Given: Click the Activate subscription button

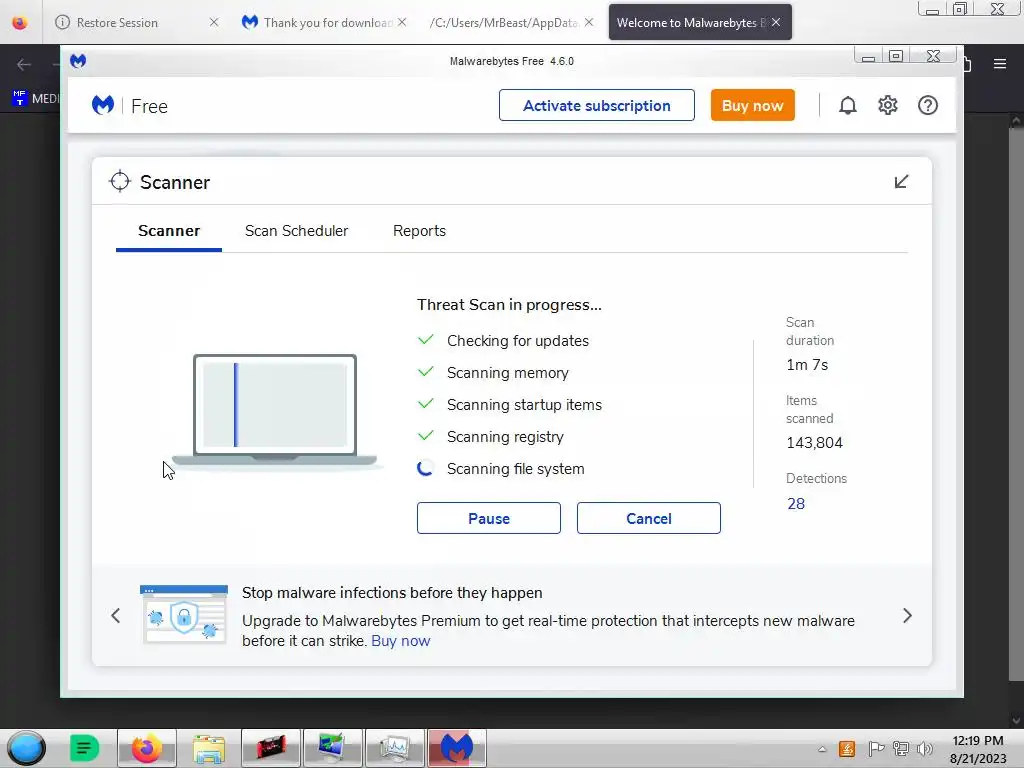Looking at the screenshot, I should 596,105.
